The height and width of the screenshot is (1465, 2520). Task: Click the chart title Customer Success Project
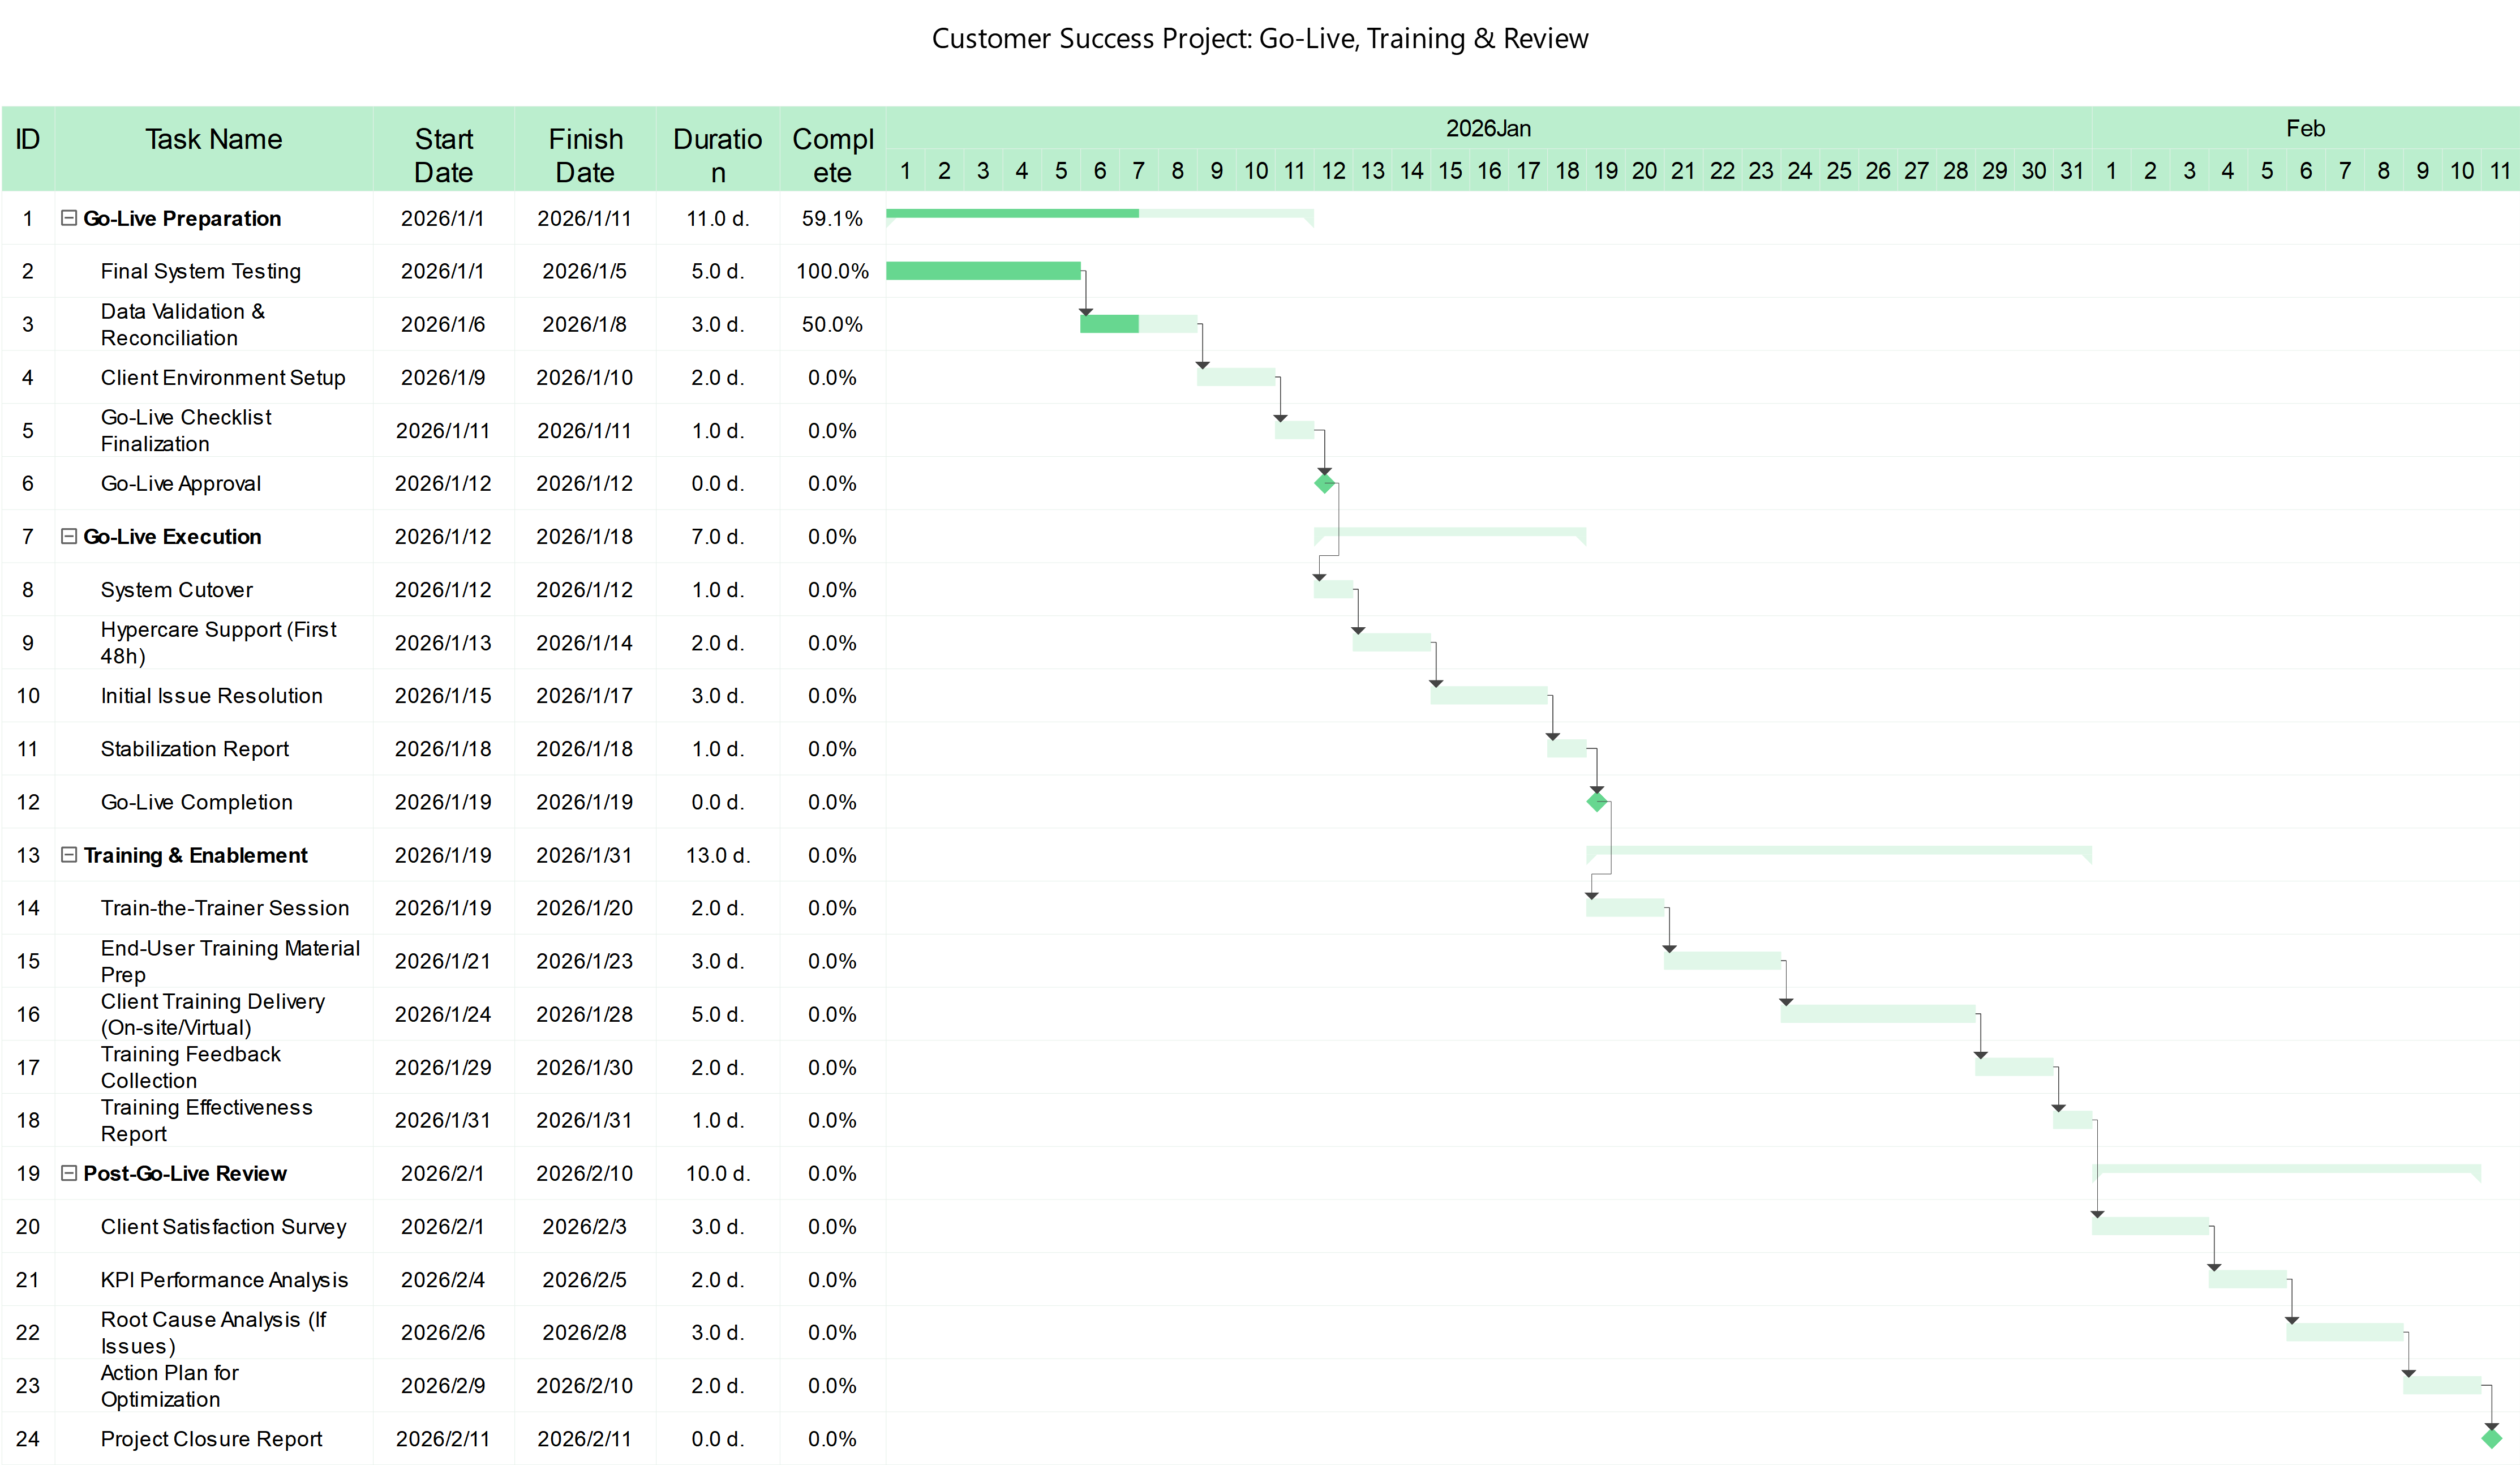click(x=1260, y=38)
